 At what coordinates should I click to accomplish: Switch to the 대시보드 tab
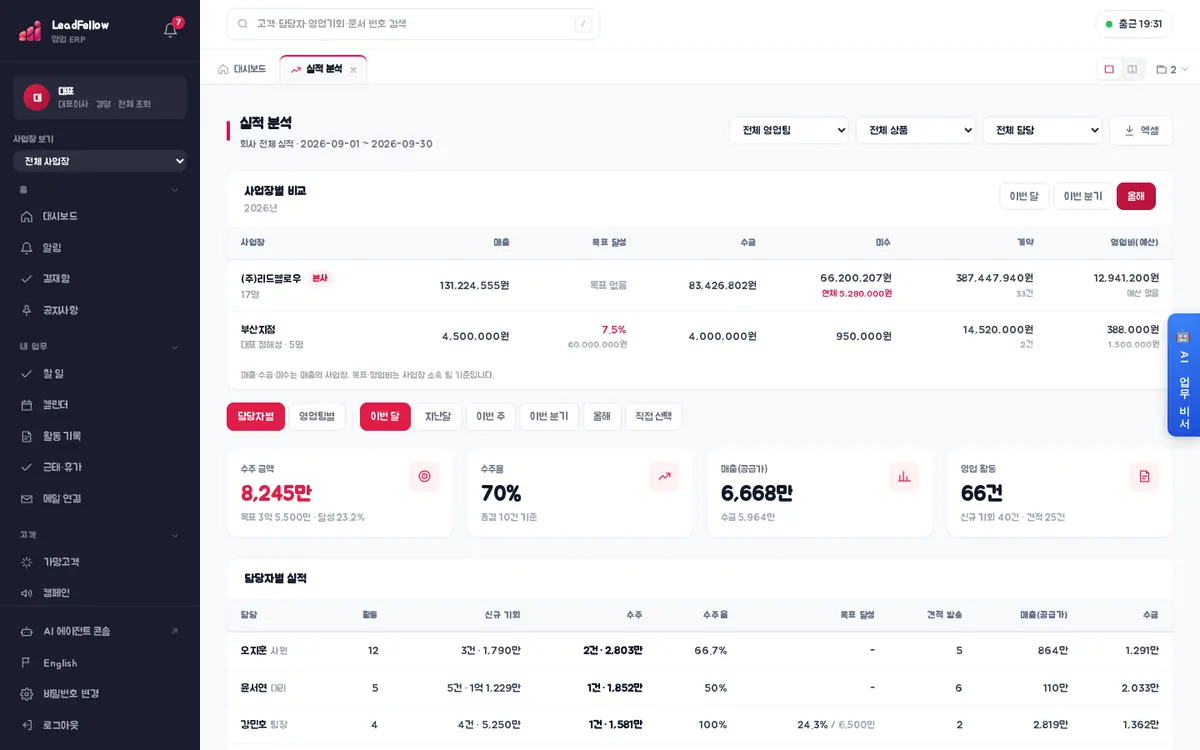point(242,69)
